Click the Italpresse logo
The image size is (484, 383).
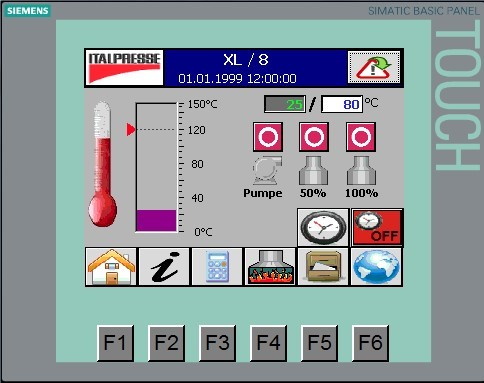click(x=124, y=68)
